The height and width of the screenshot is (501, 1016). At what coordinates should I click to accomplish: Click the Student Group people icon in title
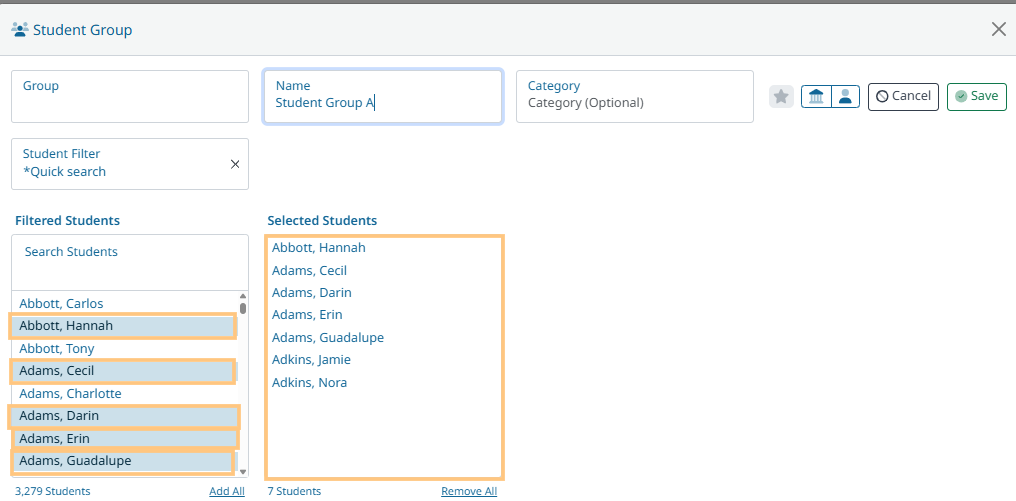tap(19, 30)
